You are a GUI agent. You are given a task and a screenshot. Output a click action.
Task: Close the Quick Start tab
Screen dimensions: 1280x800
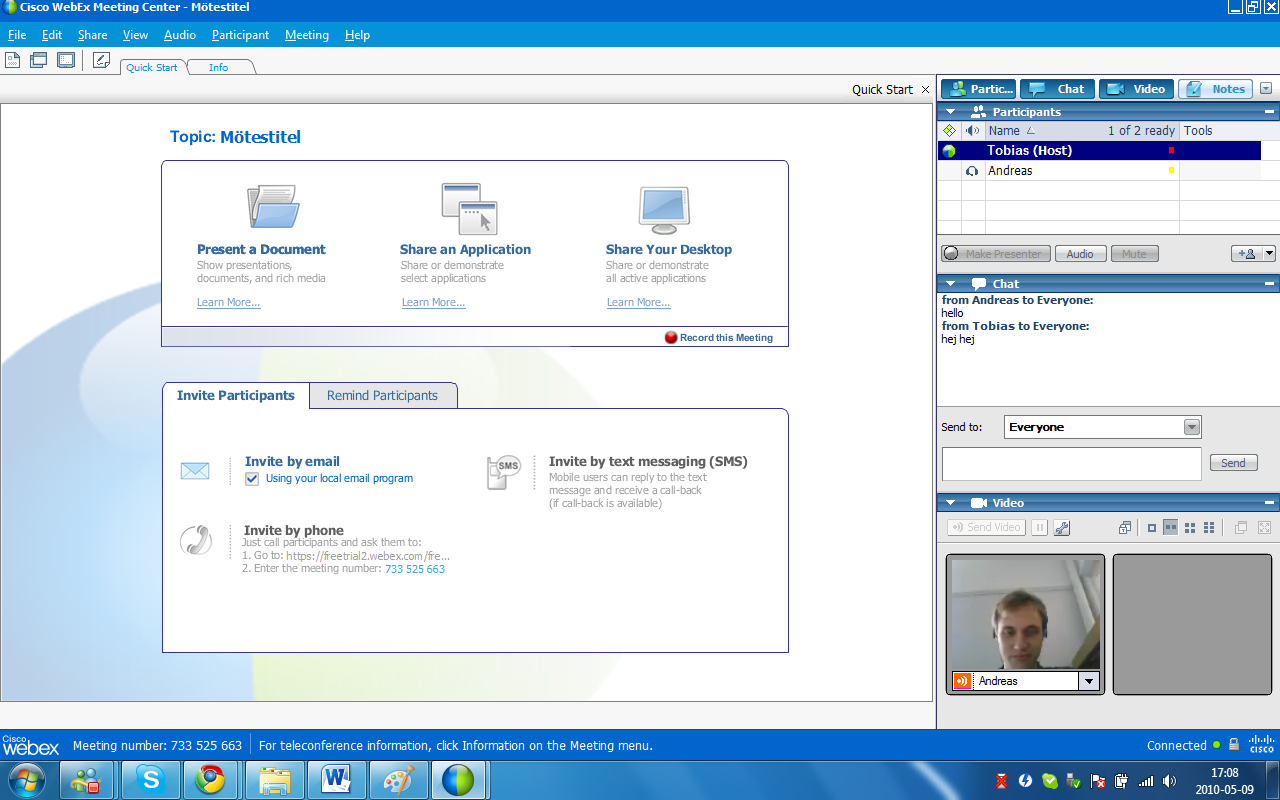tap(925, 89)
